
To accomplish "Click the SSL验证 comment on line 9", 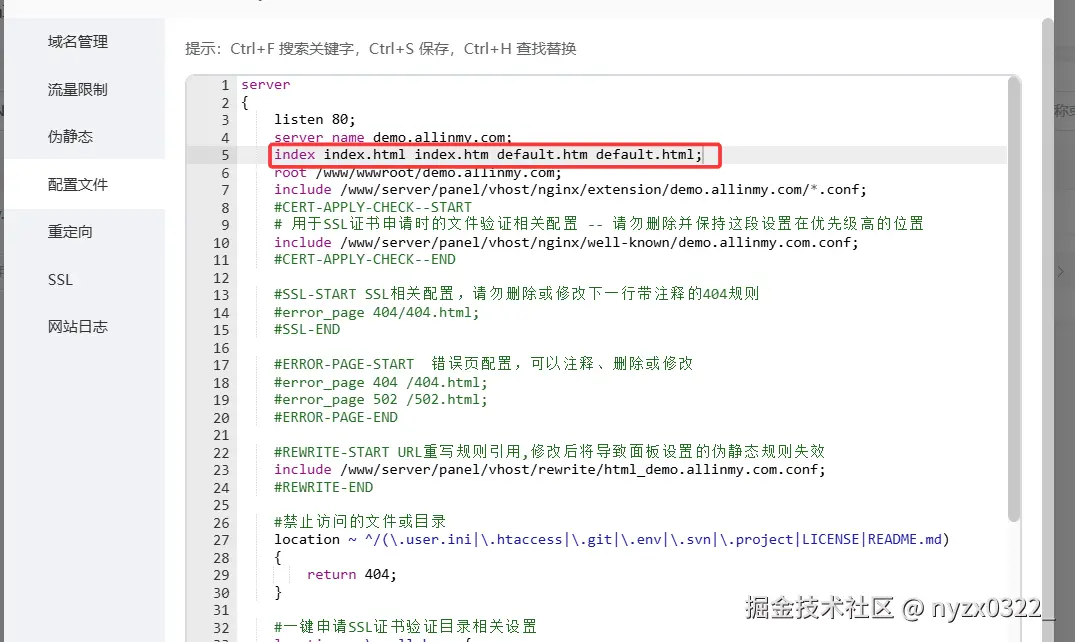I will click(599, 224).
